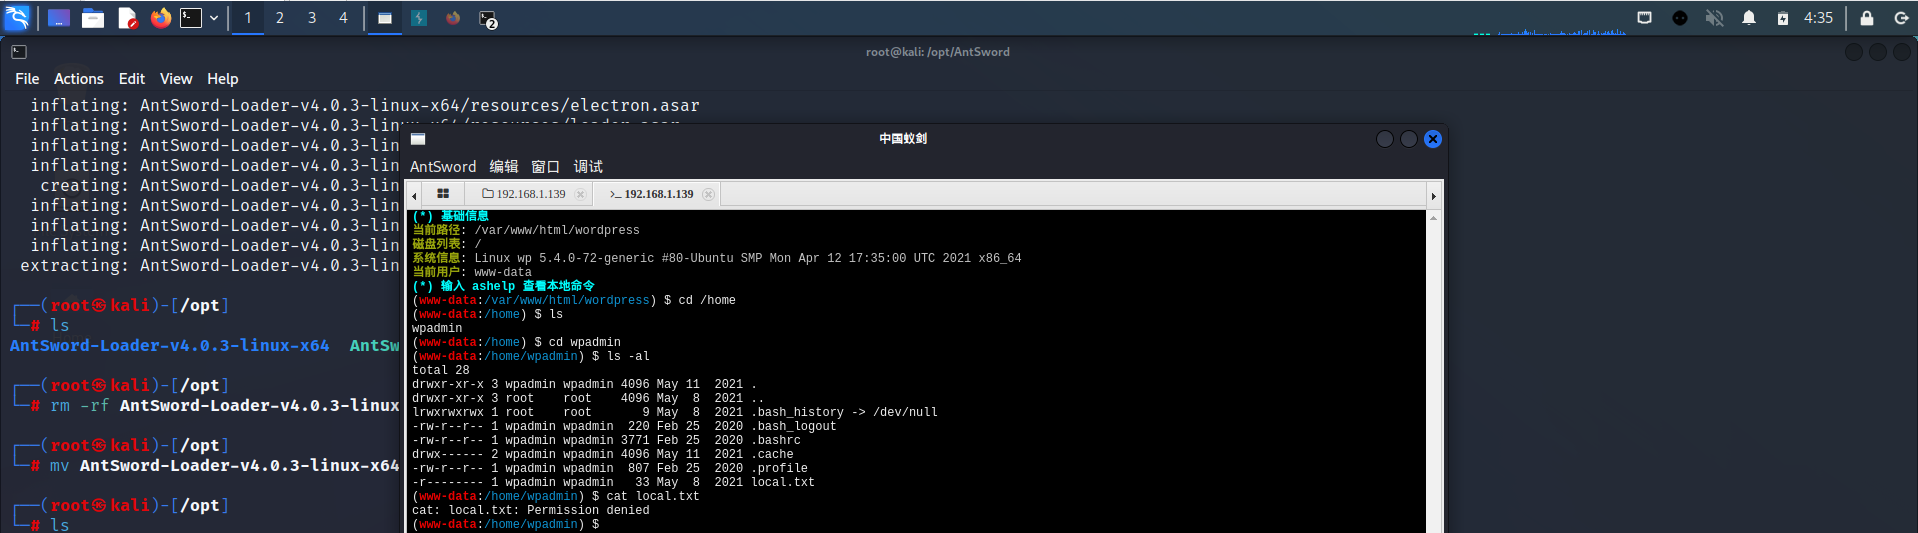Viewport: 1918px width, 533px height.
Task: Open the 调试 menu in AntSword
Action: (588, 167)
